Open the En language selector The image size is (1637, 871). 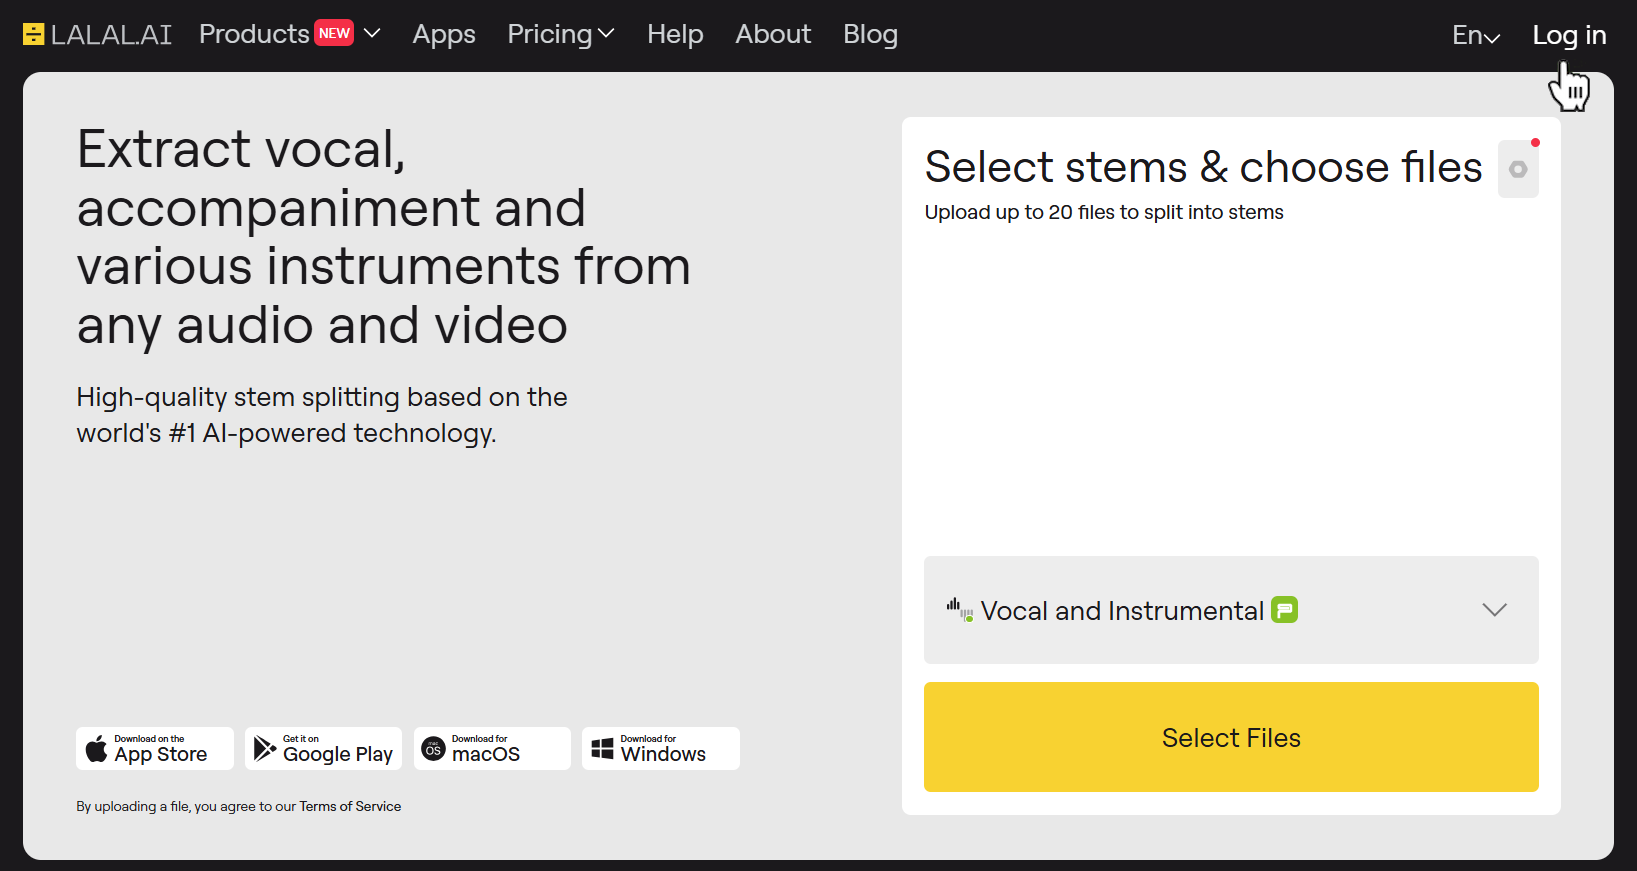(x=1476, y=36)
